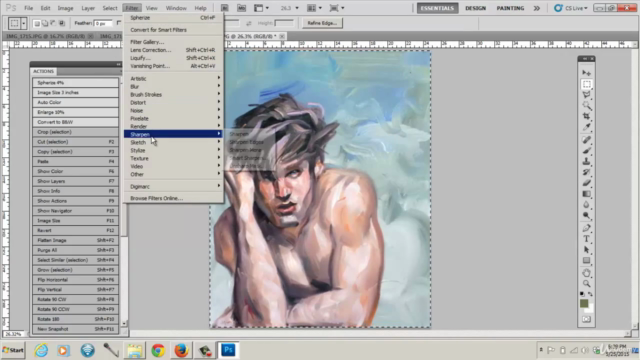Choose Add to selection mode
The width and height of the screenshot is (640, 360).
pyautogui.click(x=45, y=23)
